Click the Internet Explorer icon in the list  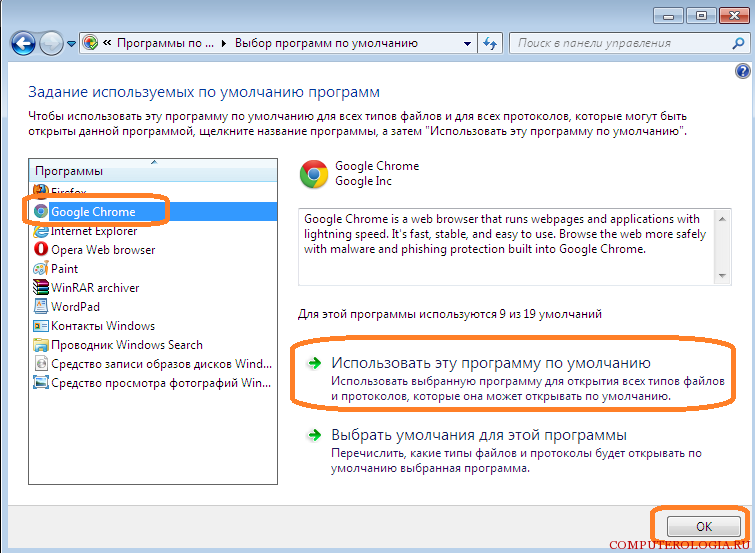coord(40,231)
